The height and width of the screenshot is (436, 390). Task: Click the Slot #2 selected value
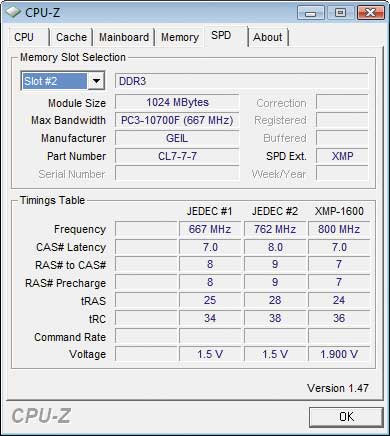[x=54, y=81]
